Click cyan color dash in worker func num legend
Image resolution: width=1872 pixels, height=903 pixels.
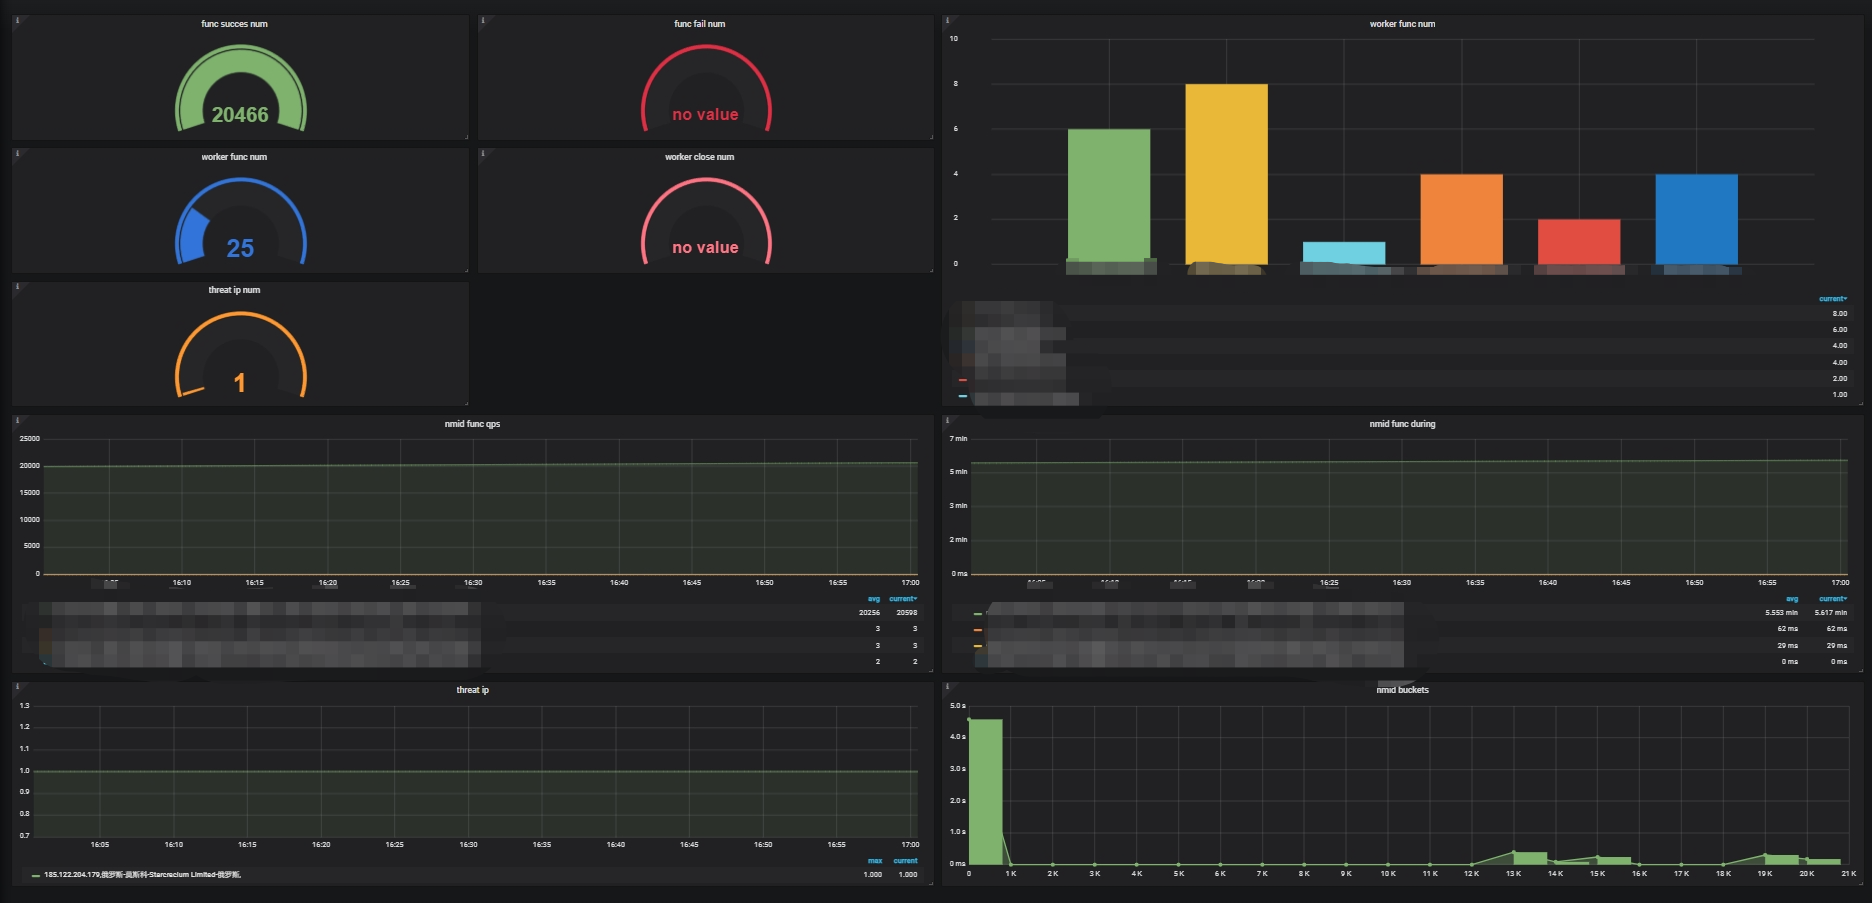[963, 396]
